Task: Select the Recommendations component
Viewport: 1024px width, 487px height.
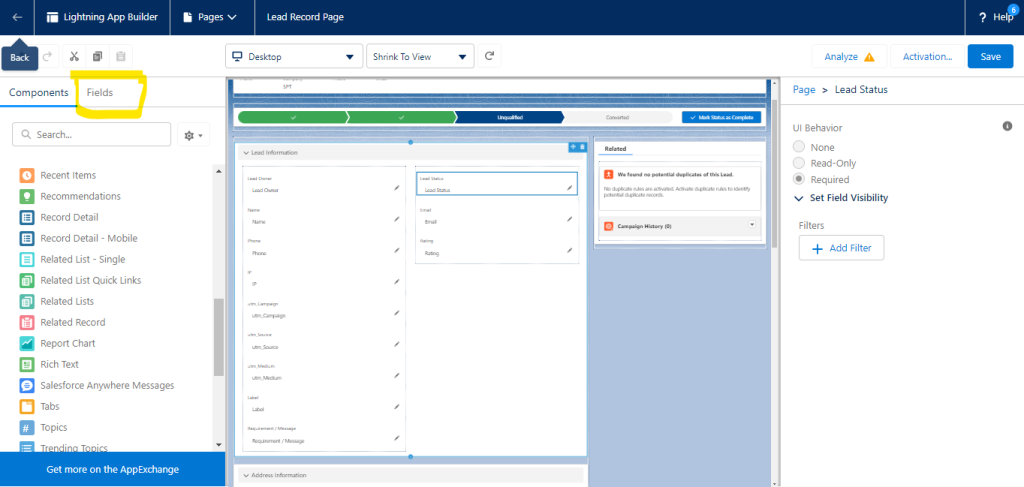Action: tap(80, 196)
